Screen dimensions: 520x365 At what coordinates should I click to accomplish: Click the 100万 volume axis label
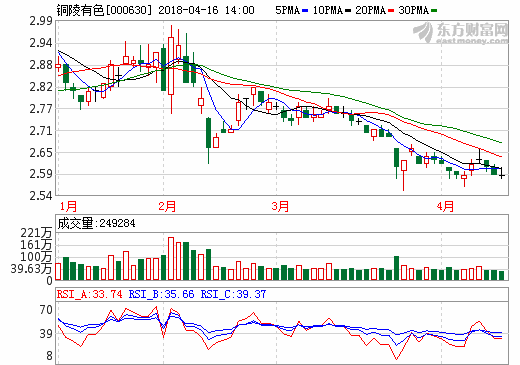click(37, 257)
